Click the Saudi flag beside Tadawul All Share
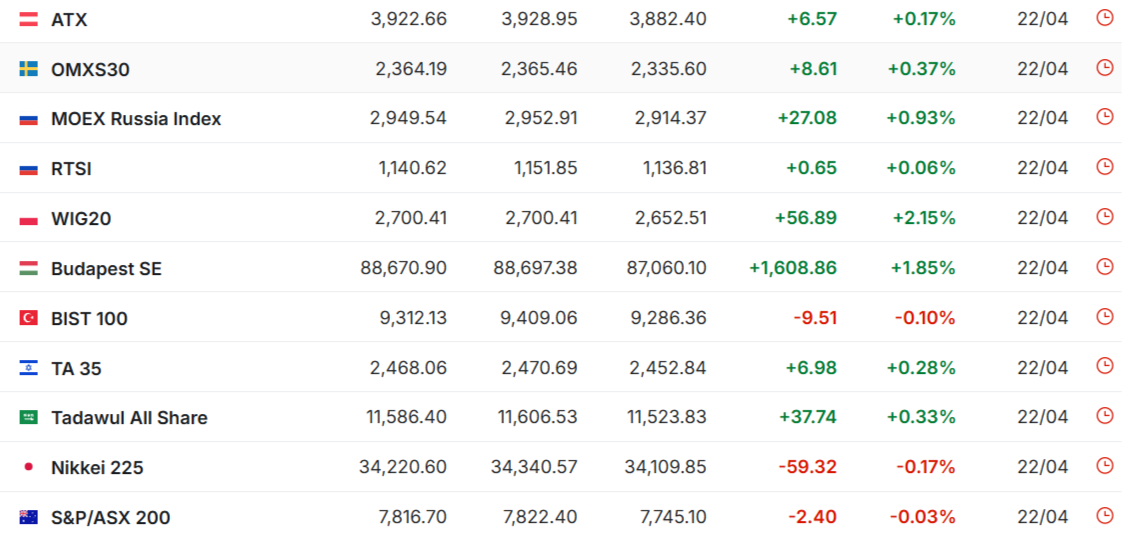 tap(28, 417)
